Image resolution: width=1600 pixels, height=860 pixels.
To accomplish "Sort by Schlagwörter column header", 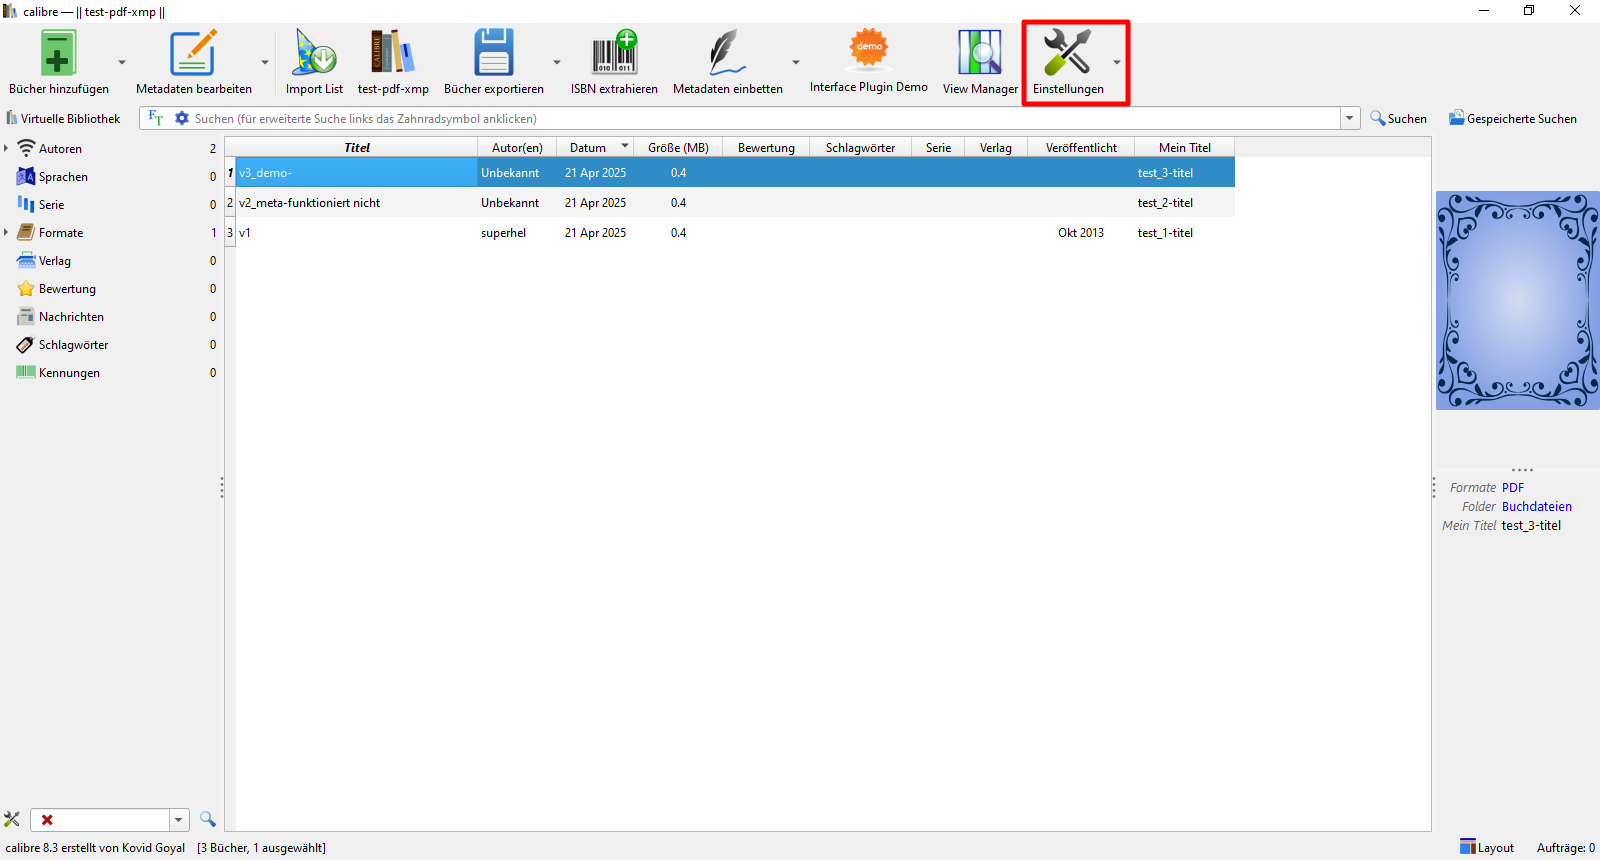I will [x=860, y=147].
